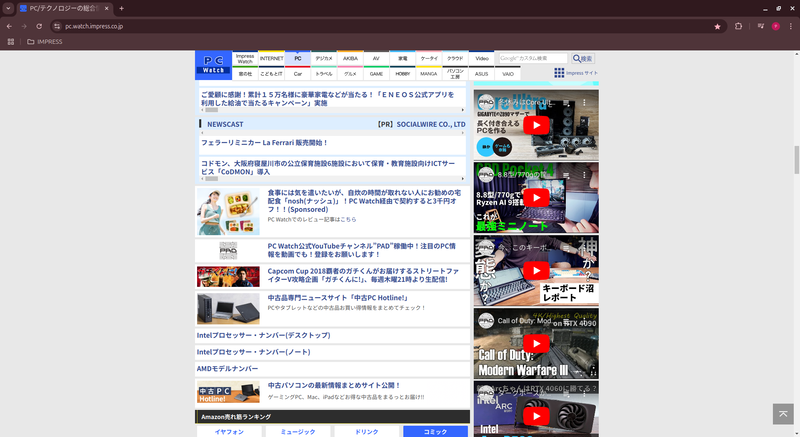Click PAD channel avatar on Call of Duty video
Screen dimensions: 800x437
tap(486, 321)
